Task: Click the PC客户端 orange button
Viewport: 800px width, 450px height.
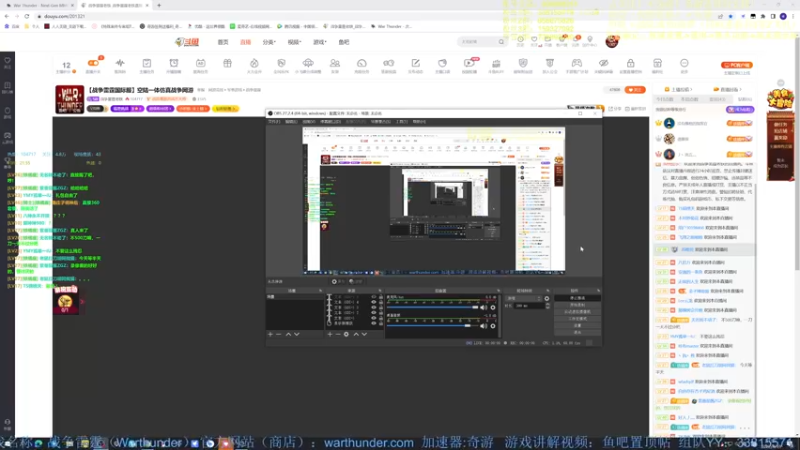Action: (736, 65)
